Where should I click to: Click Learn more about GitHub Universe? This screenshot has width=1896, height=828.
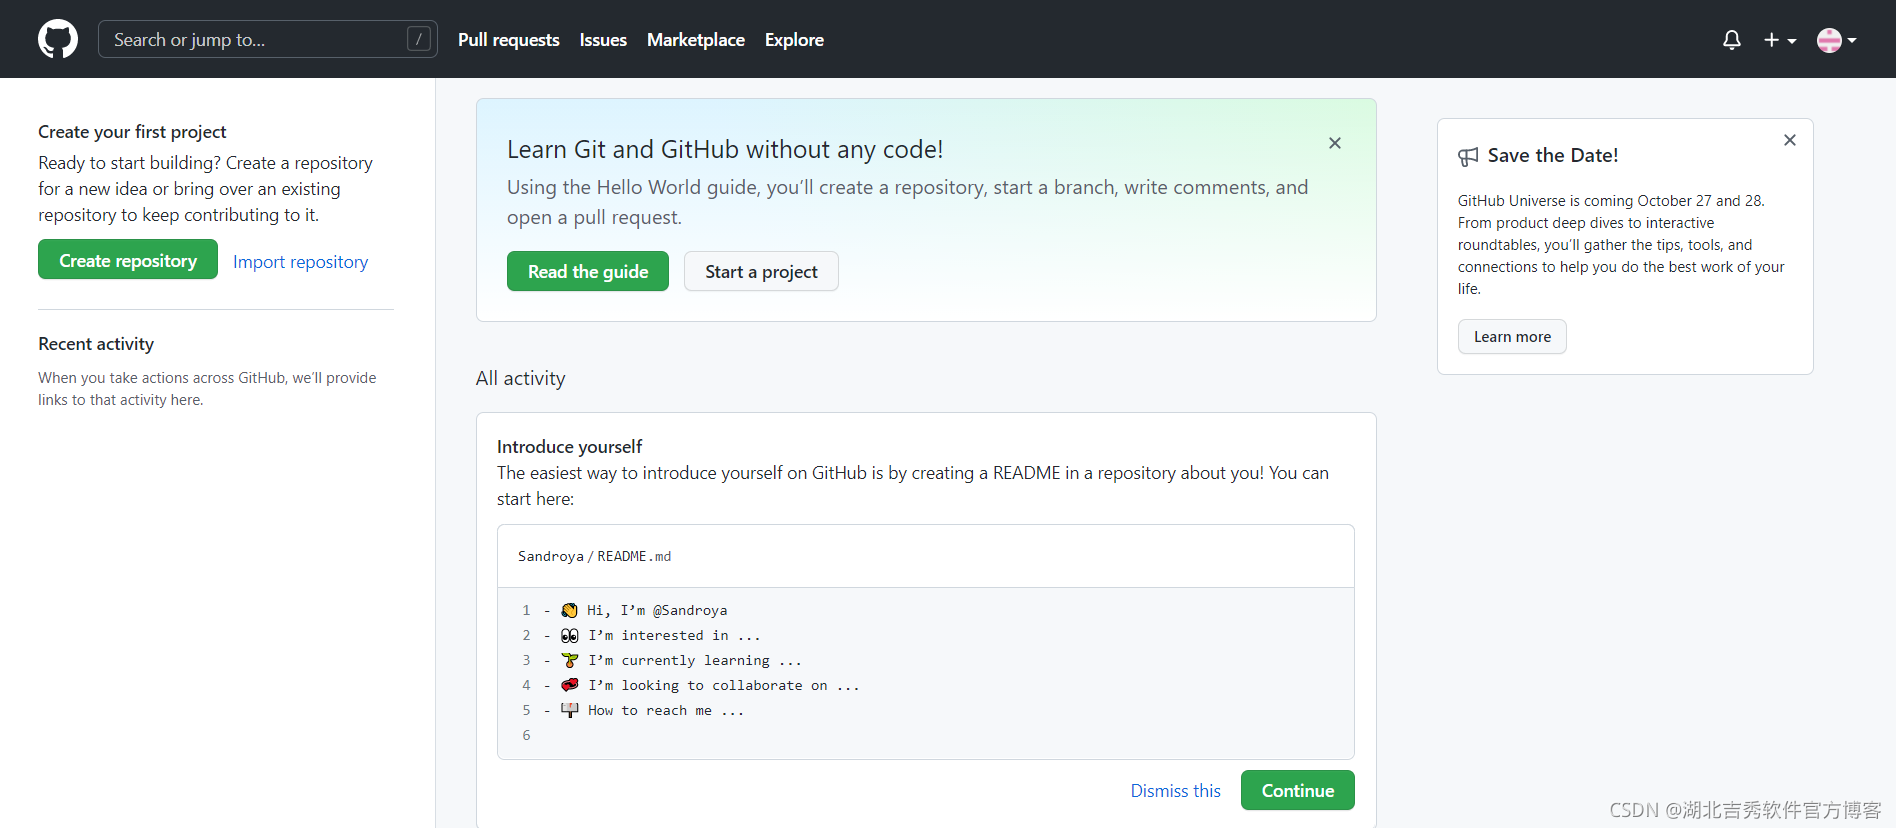(x=1512, y=336)
